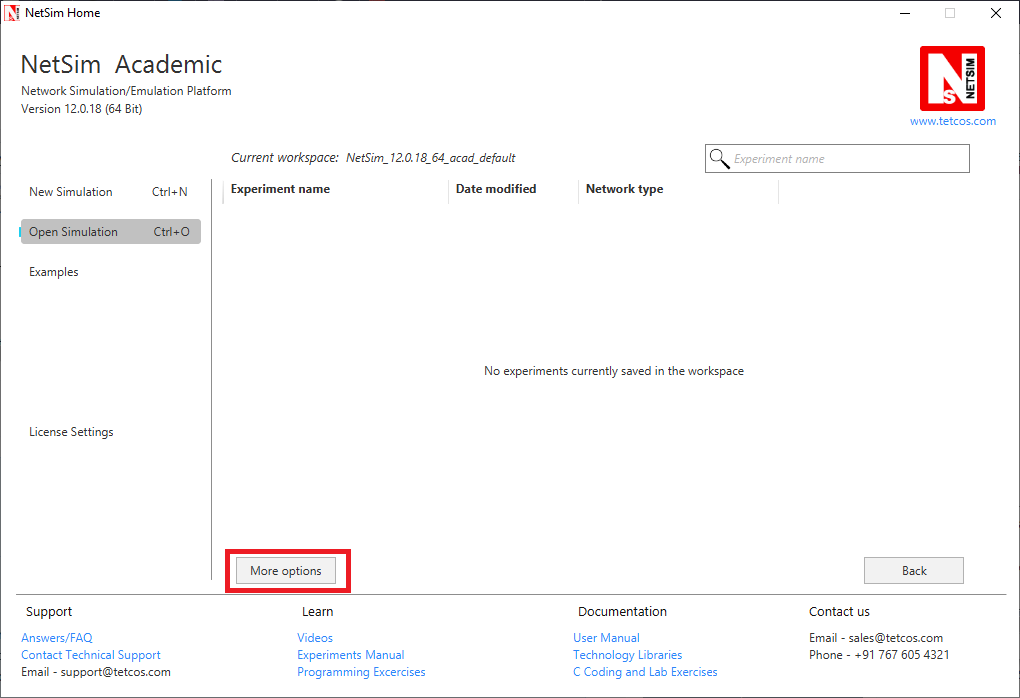This screenshot has height=698, width=1020.
Task: Open Contact Technical Support link
Action: 90,655
